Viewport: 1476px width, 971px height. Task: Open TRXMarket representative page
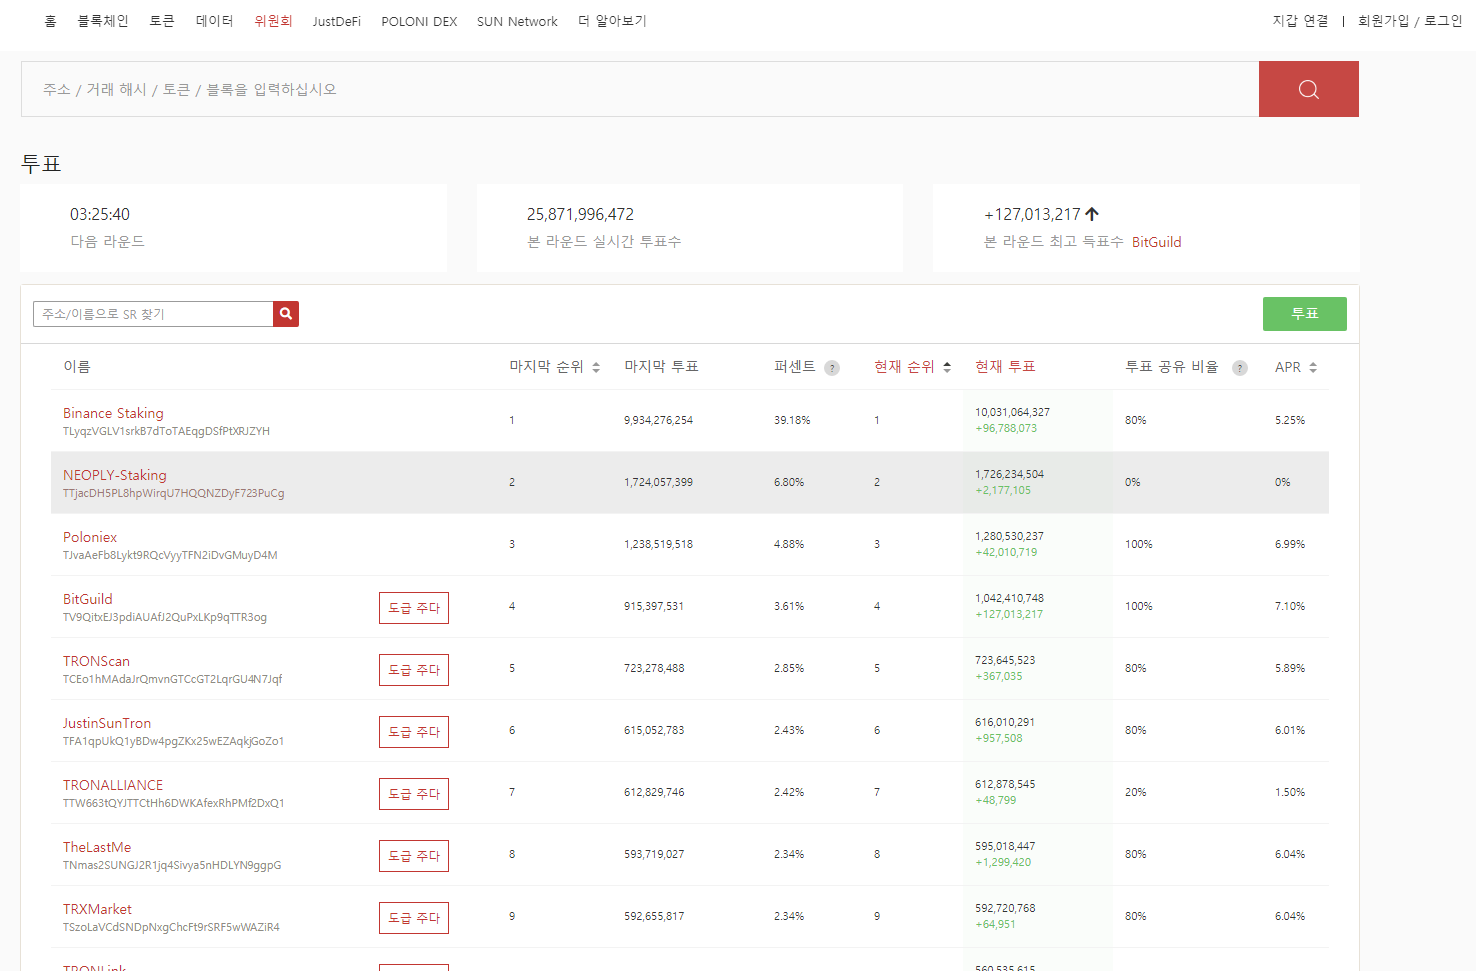(97, 909)
